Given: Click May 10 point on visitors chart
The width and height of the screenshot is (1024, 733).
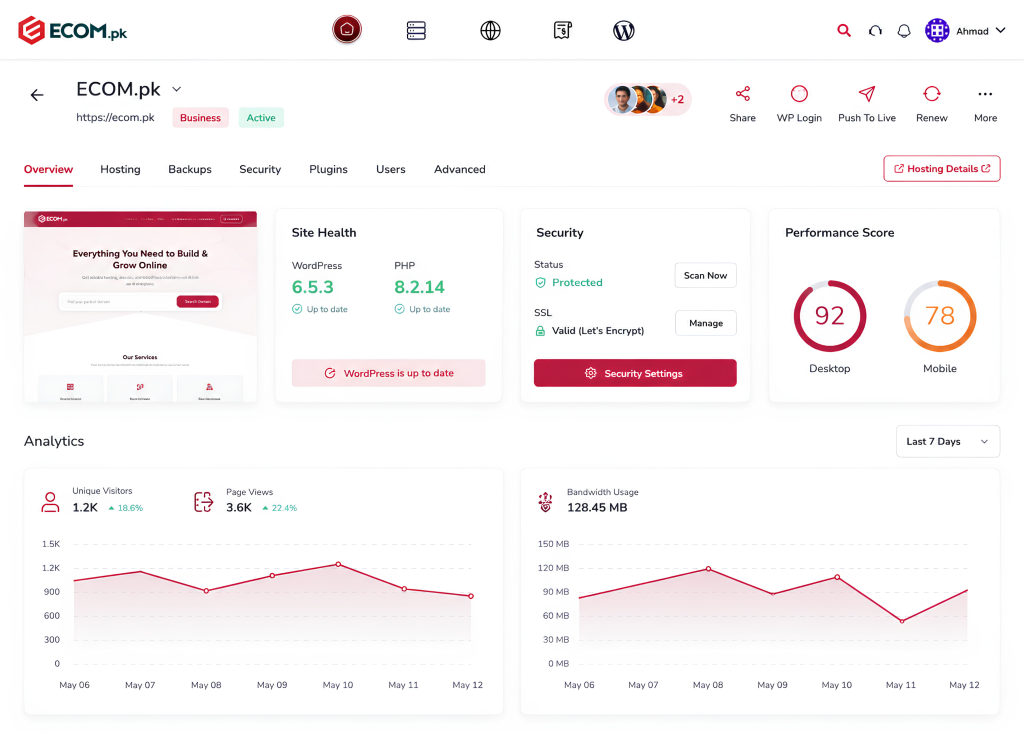Looking at the screenshot, I should pyautogui.click(x=338, y=564).
